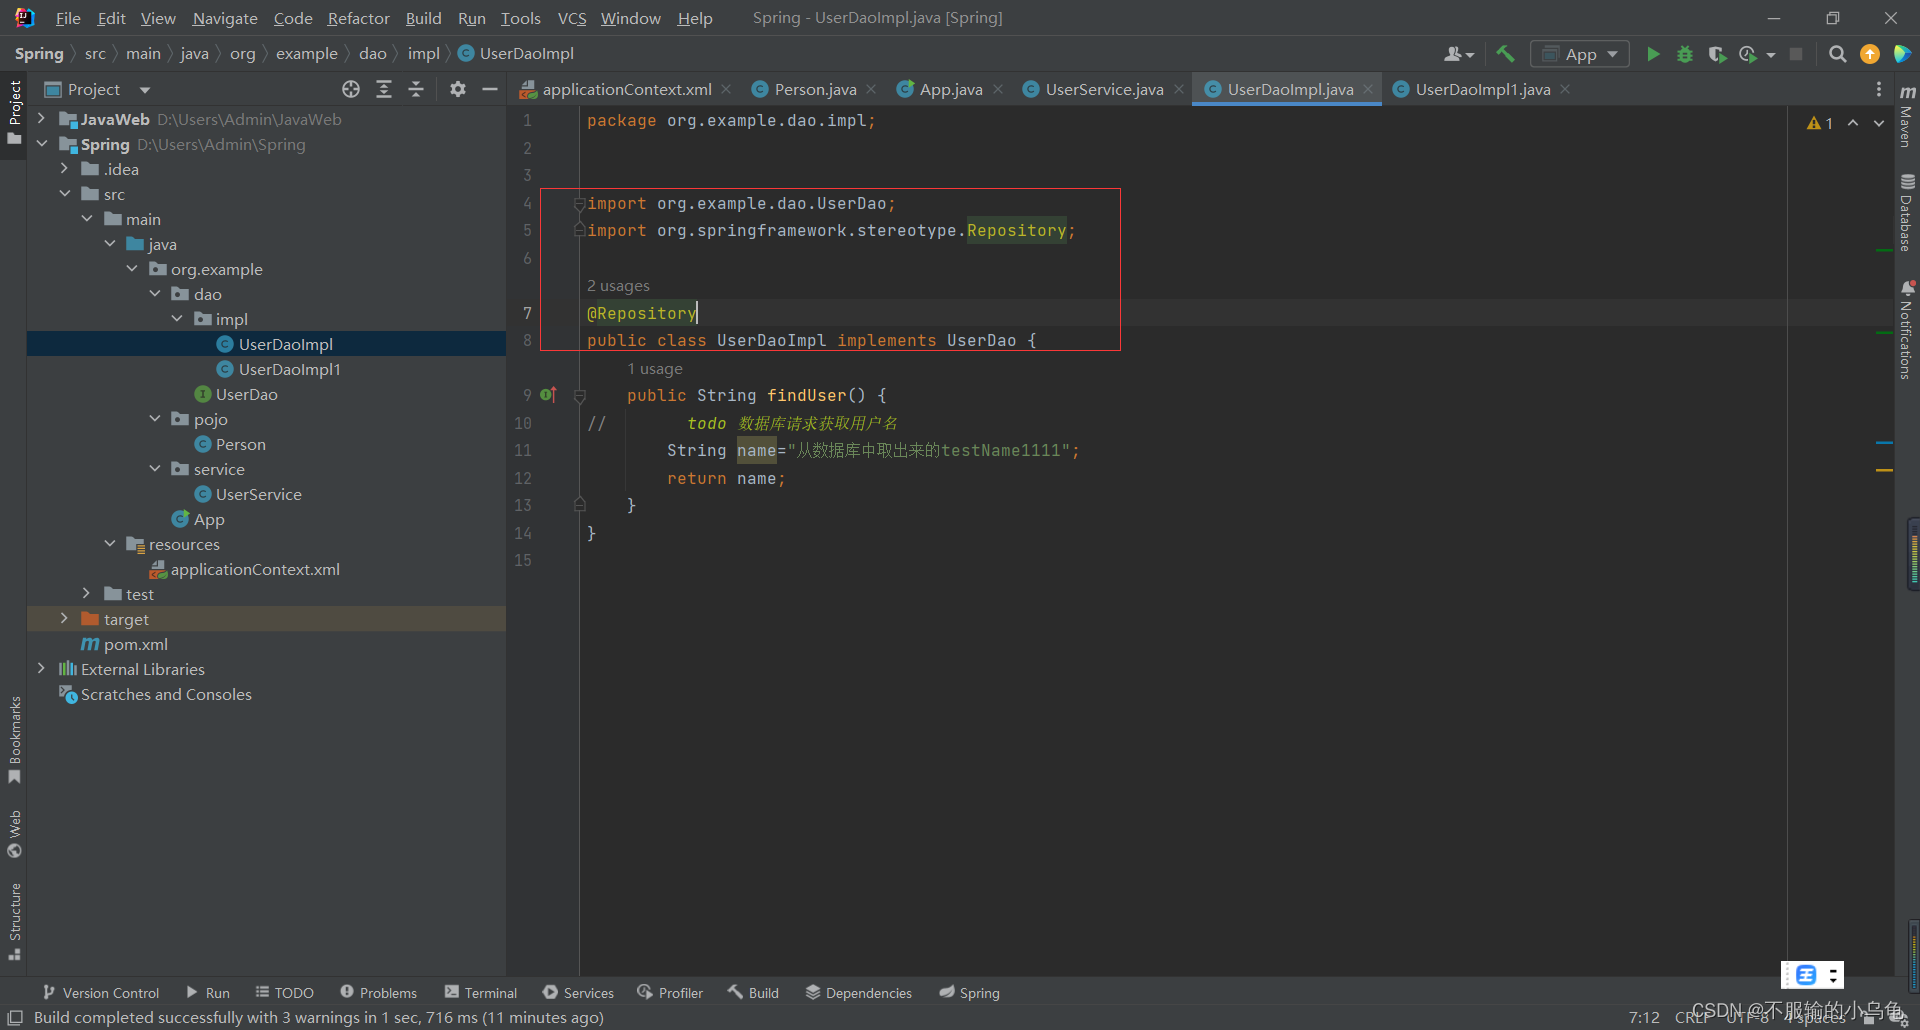Open the VCS menu
The height and width of the screenshot is (1030, 1920).
click(x=572, y=18)
